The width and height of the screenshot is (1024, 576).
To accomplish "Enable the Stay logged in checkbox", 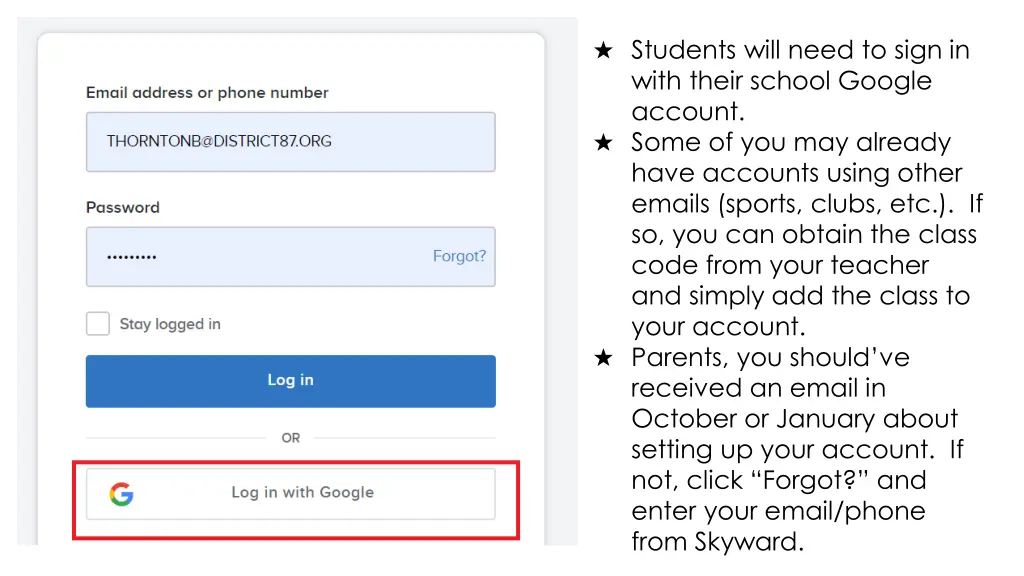I will (x=98, y=324).
